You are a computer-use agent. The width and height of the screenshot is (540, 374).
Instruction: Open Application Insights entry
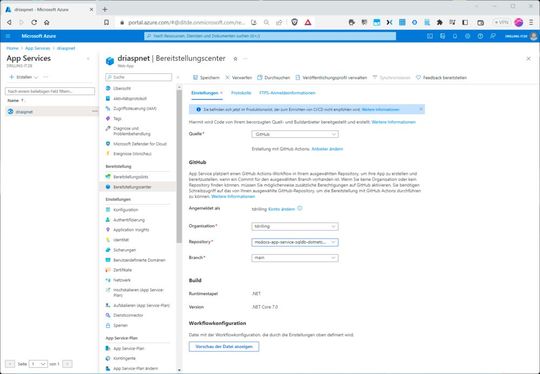point(131,230)
